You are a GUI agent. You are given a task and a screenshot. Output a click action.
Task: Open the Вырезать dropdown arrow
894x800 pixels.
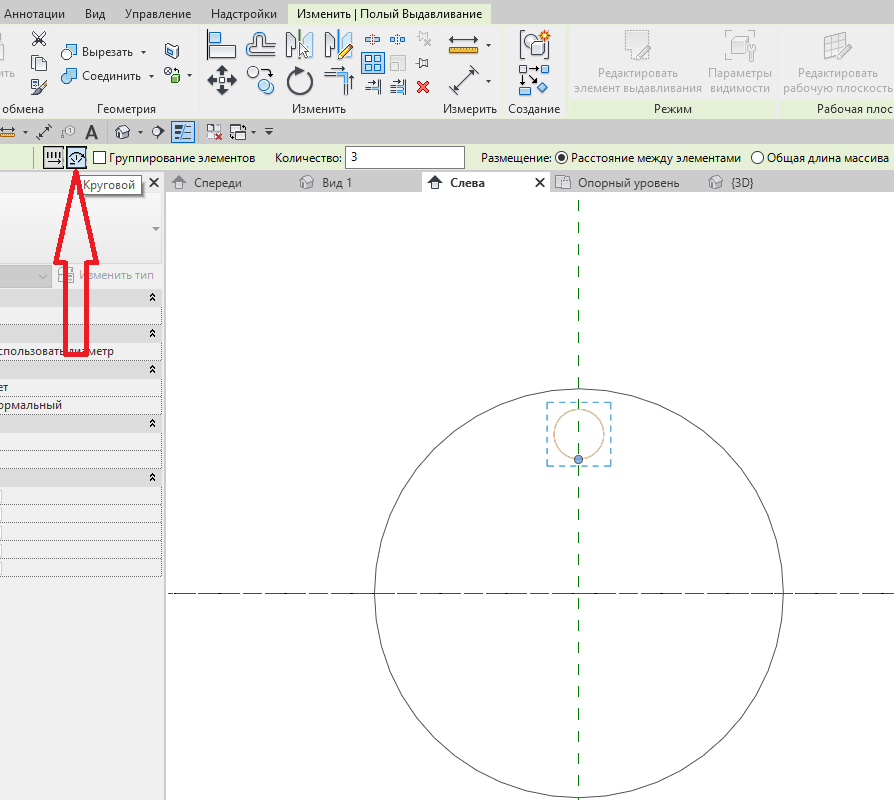[x=144, y=52]
